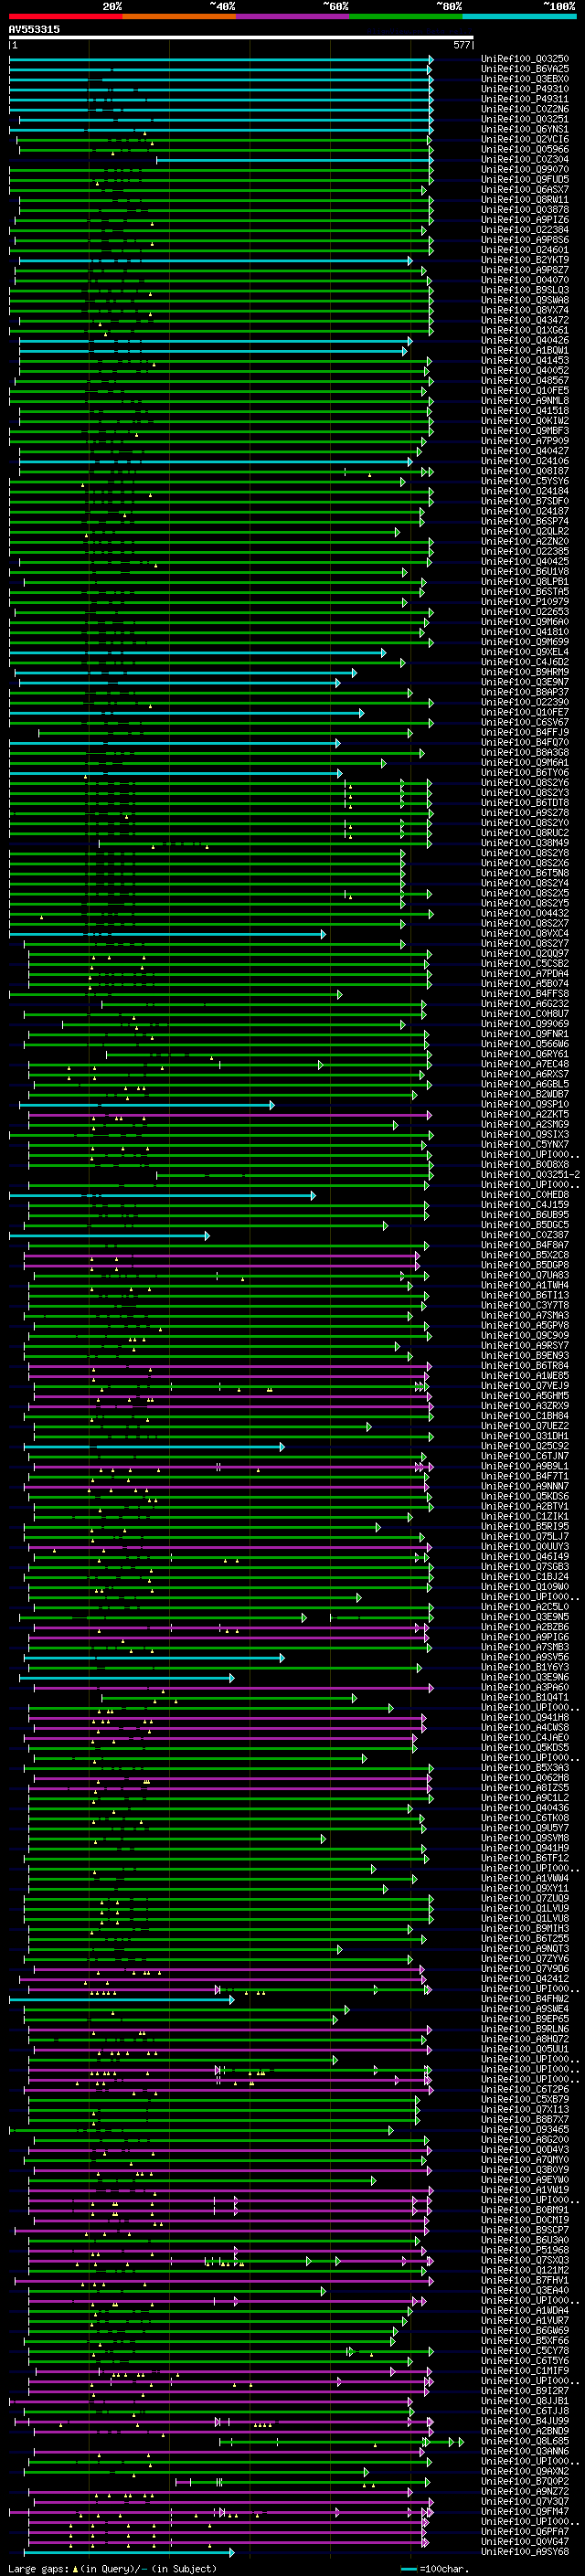
Task: Open hit UniRef100_B2YKT9
Action: pyautogui.click(x=525, y=260)
